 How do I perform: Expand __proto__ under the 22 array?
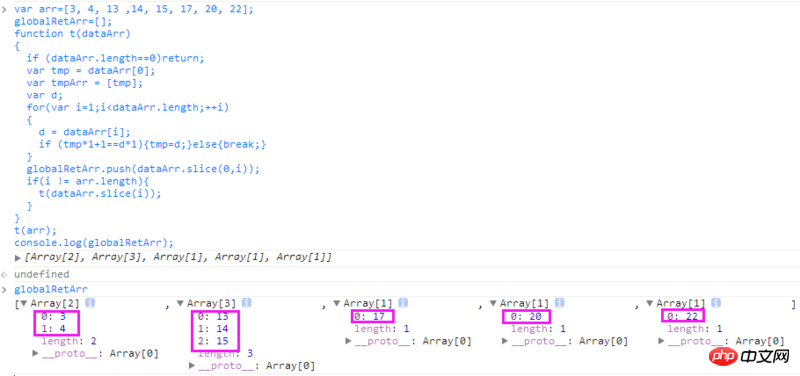(x=662, y=341)
